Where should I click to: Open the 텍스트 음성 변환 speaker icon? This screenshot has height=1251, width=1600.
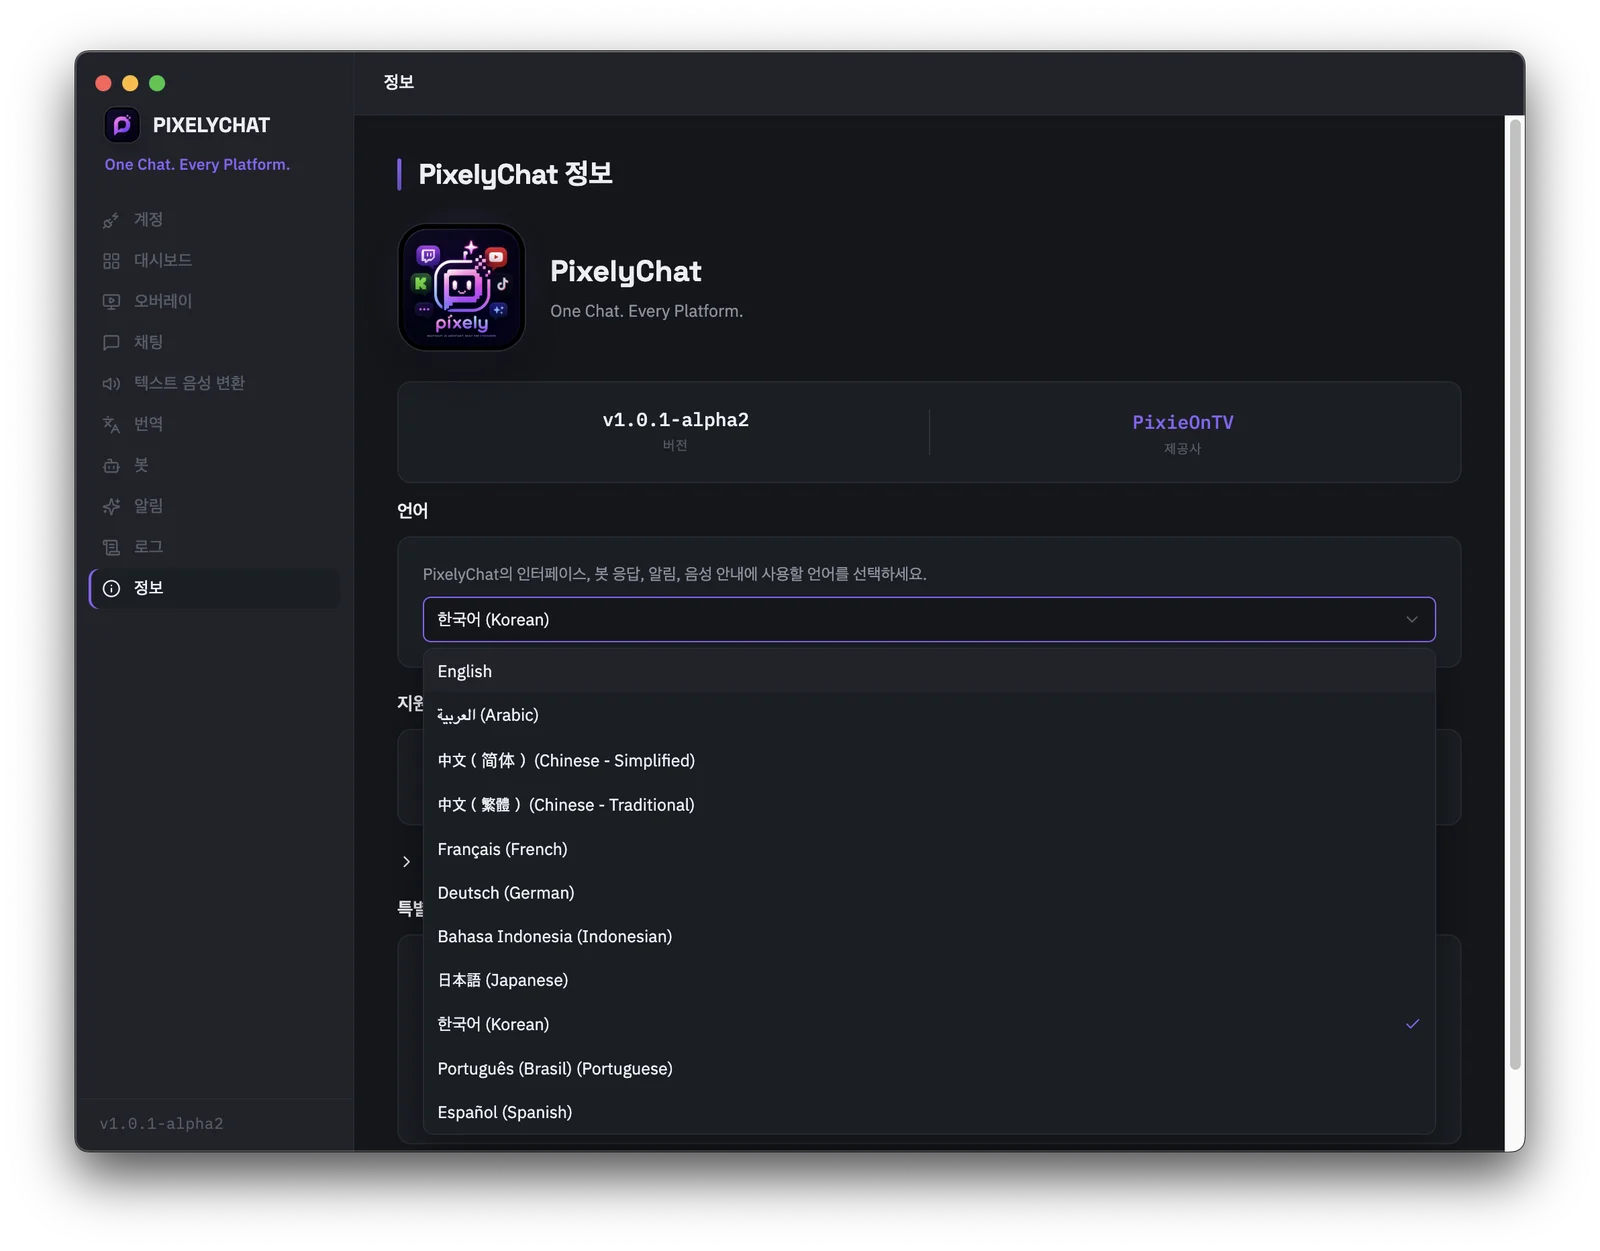click(111, 384)
